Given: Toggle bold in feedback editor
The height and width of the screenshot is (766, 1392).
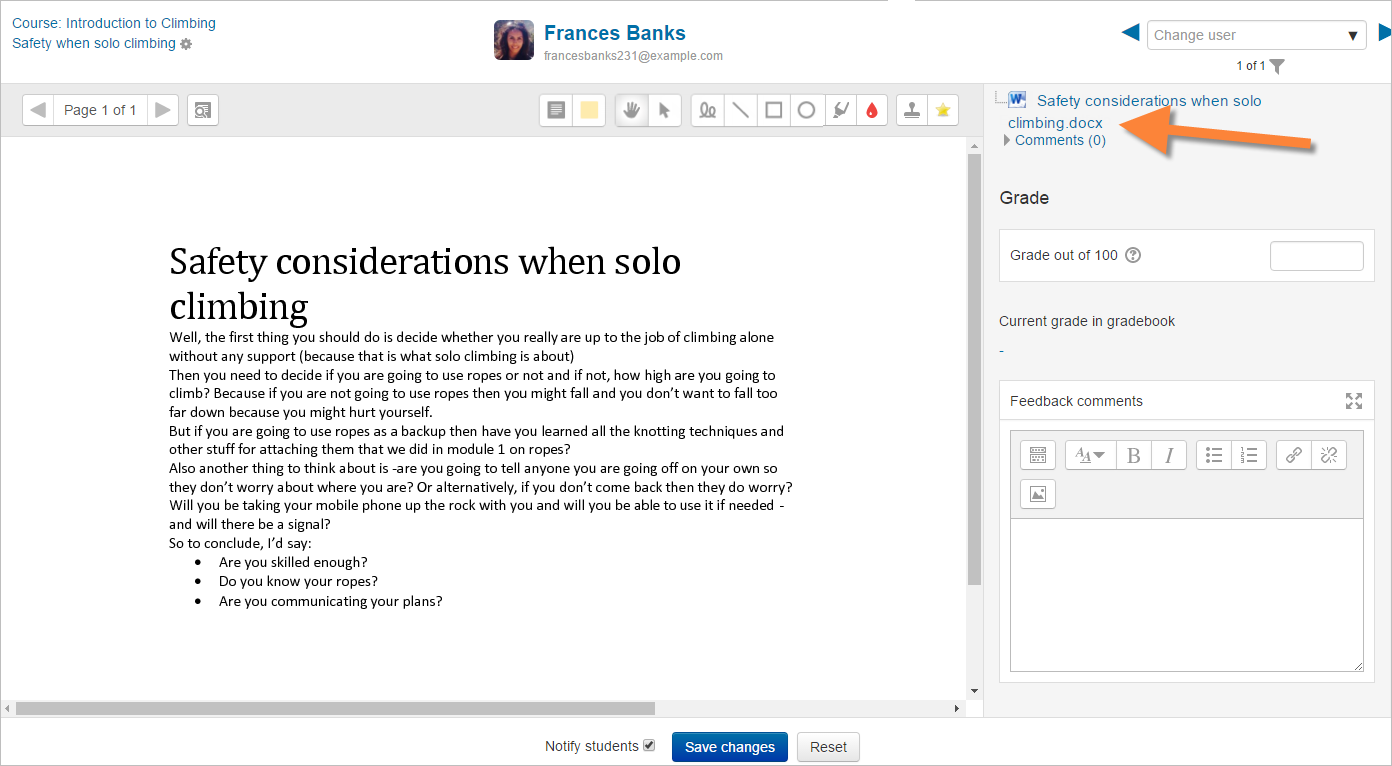Looking at the screenshot, I should tap(1133, 455).
